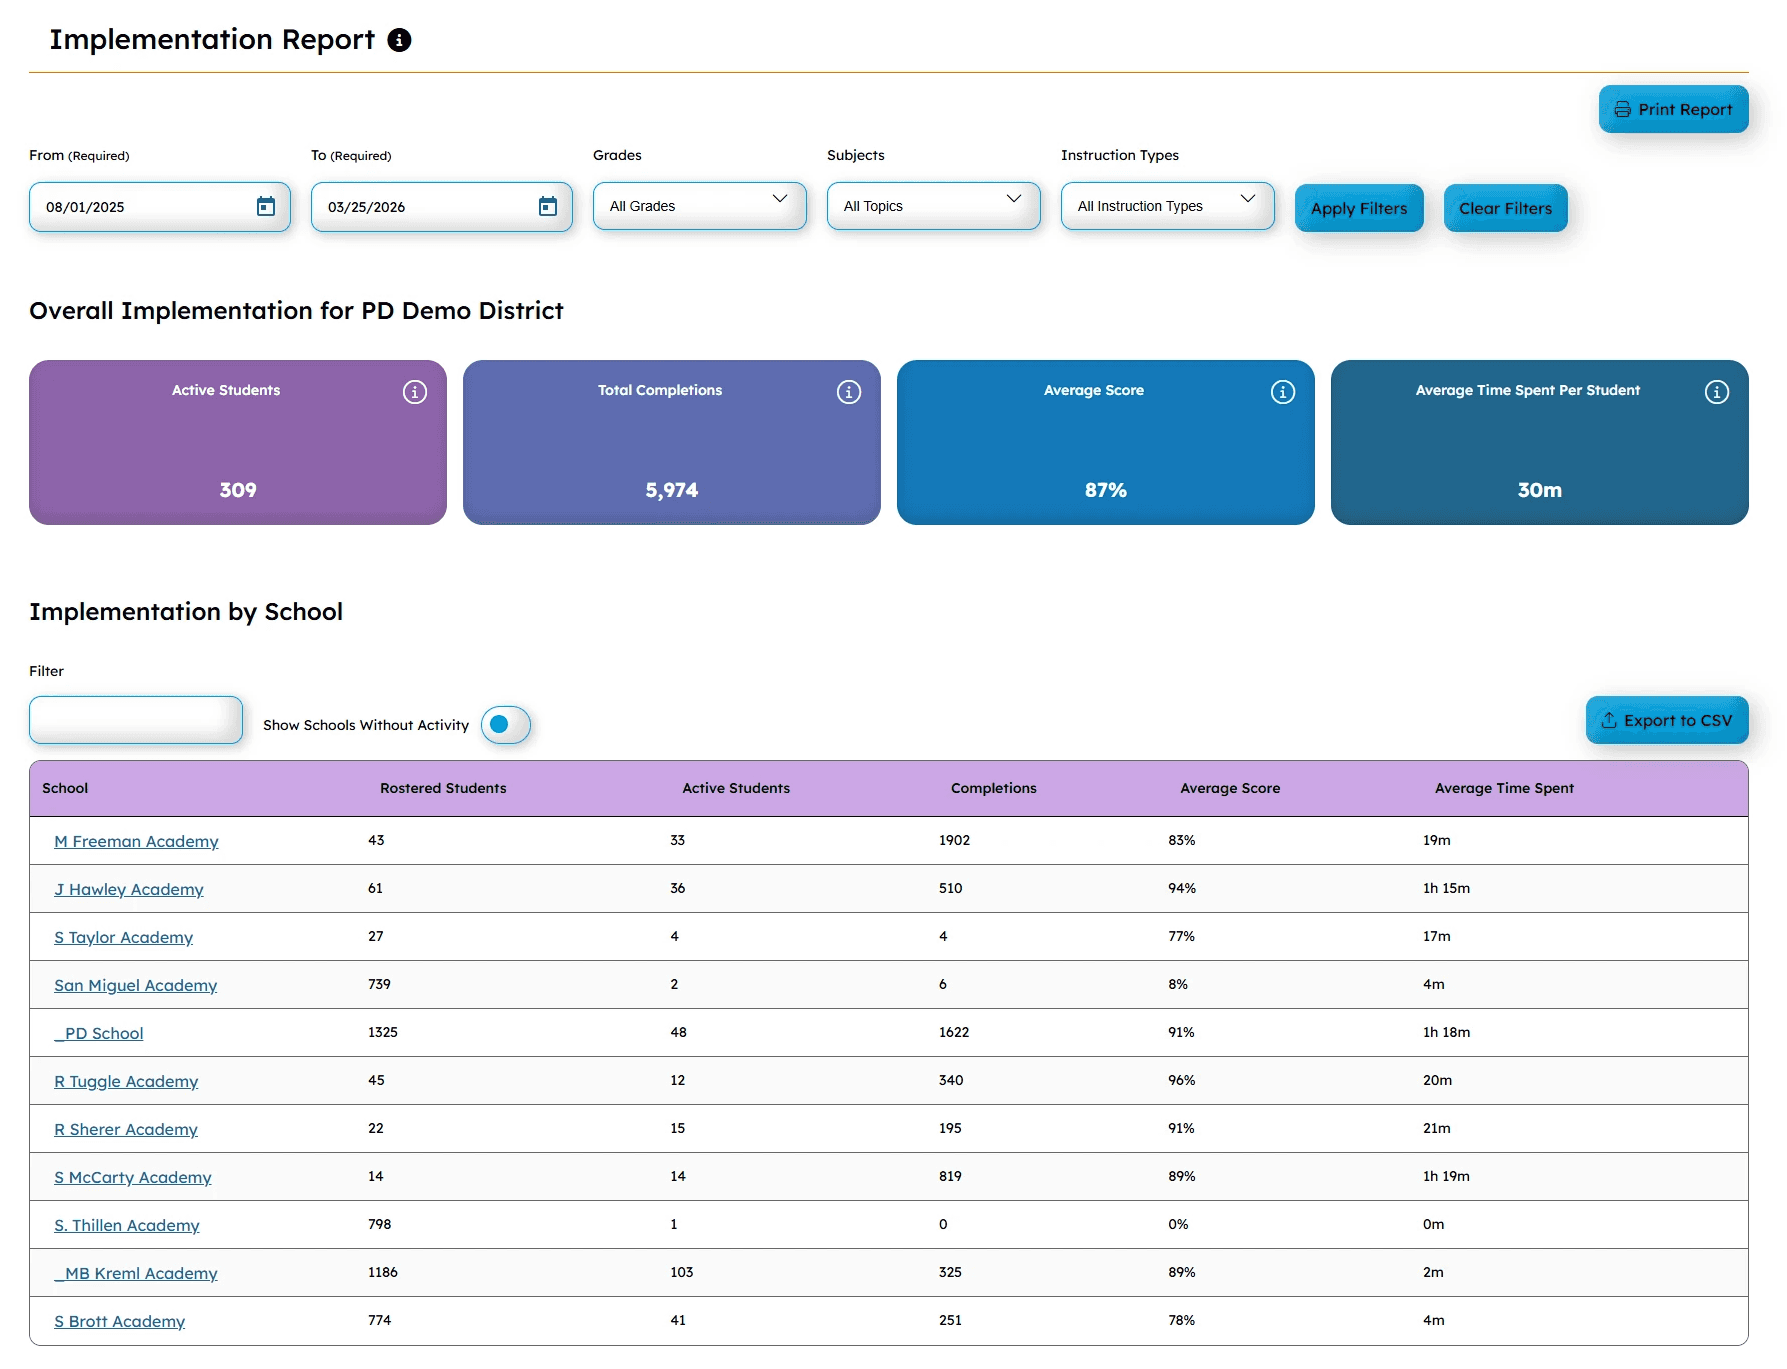
Task: Click the school Filter text field
Action: (136, 720)
